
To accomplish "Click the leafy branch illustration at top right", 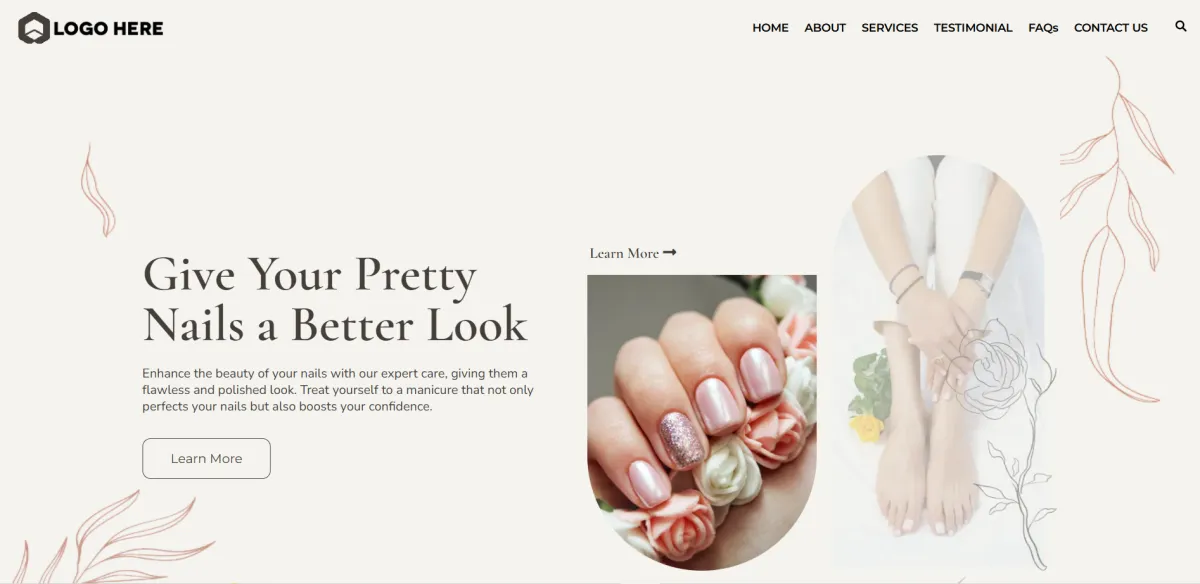I will pyautogui.click(x=1115, y=230).
